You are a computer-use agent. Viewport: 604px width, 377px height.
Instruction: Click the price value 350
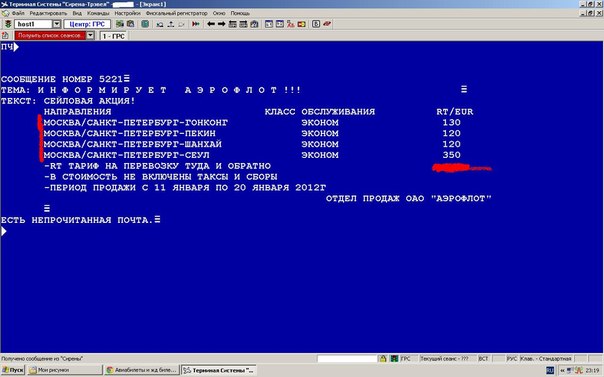[451, 155]
